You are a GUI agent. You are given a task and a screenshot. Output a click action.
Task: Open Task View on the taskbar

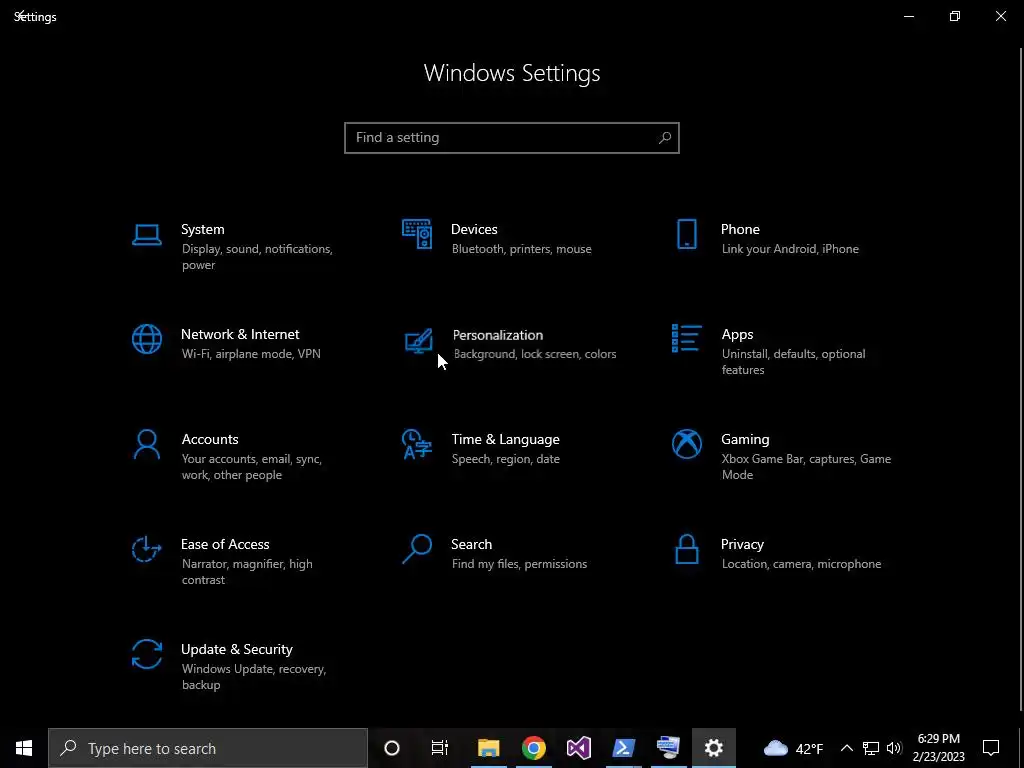pos(440,748)
